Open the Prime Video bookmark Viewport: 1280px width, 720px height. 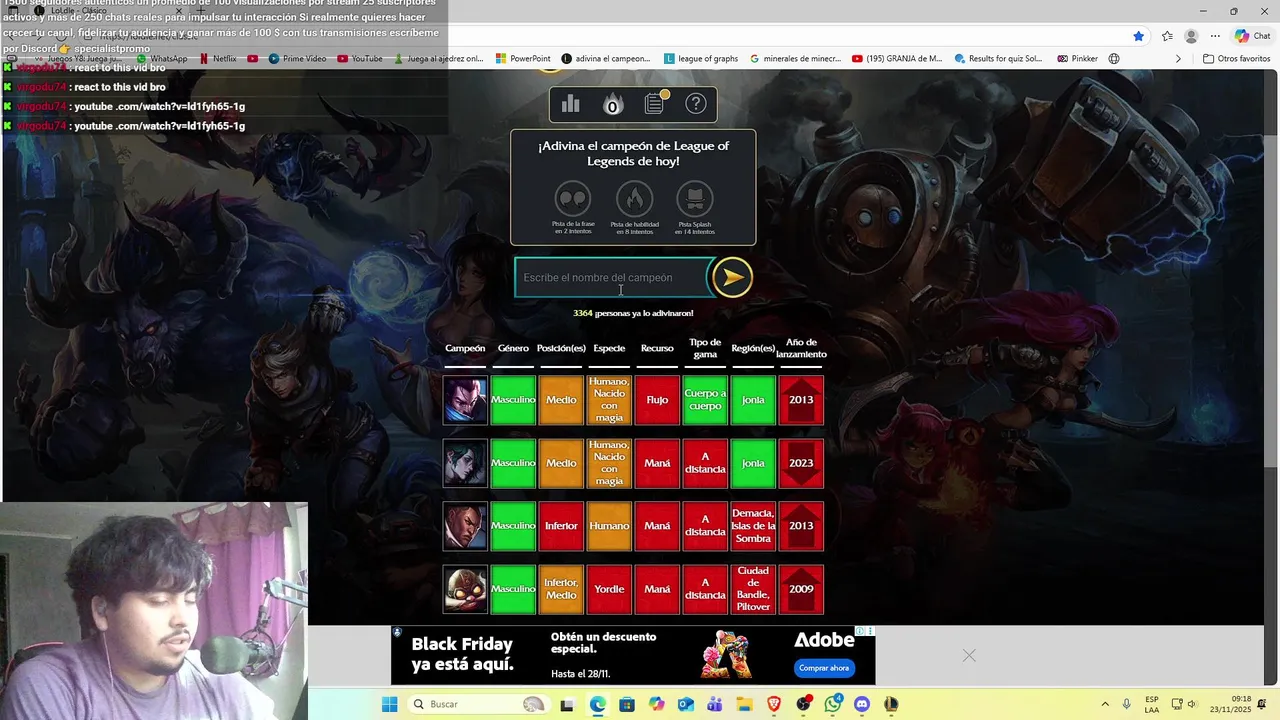coord(298,59)
